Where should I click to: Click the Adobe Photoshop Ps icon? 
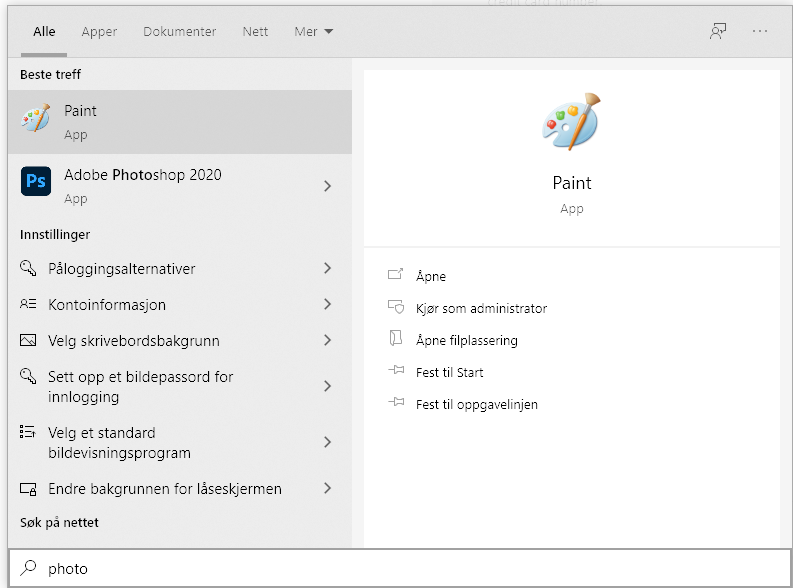tap(35, 181)
